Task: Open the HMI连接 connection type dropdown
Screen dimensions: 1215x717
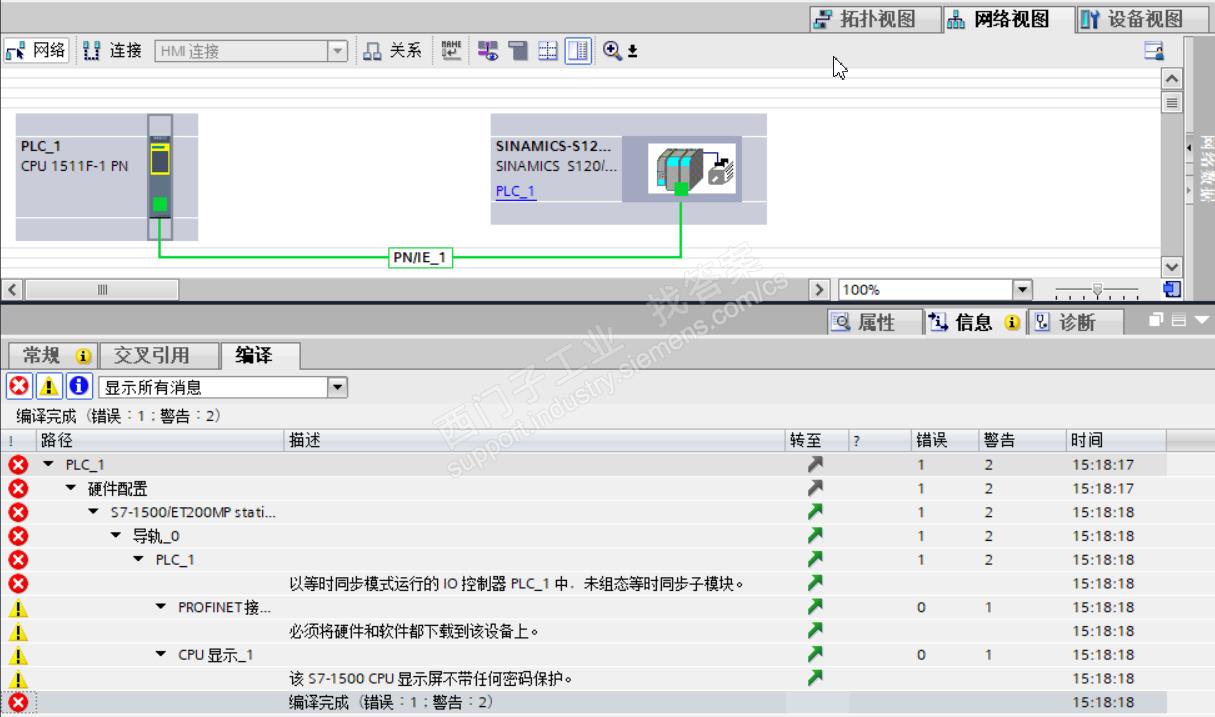Action: point(338,51)
